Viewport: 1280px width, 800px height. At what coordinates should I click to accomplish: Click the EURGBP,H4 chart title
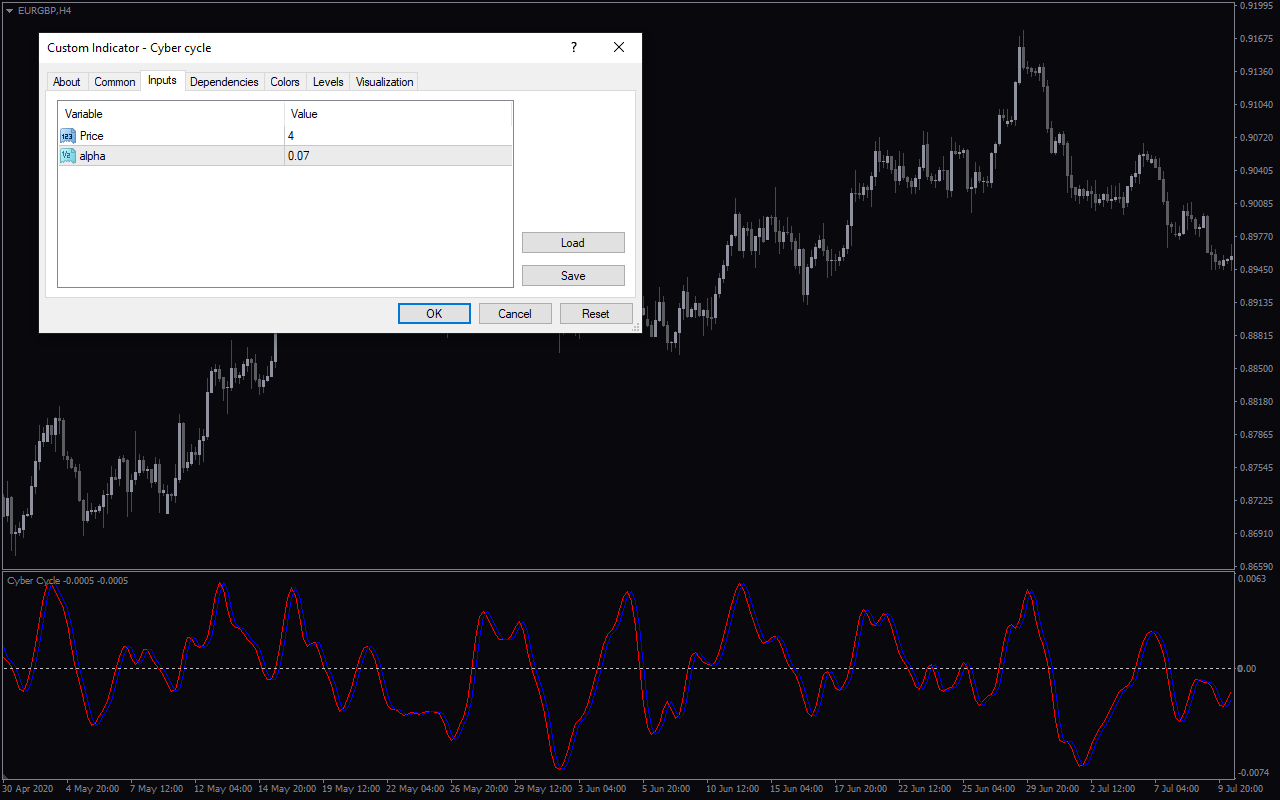coord(44,10)
